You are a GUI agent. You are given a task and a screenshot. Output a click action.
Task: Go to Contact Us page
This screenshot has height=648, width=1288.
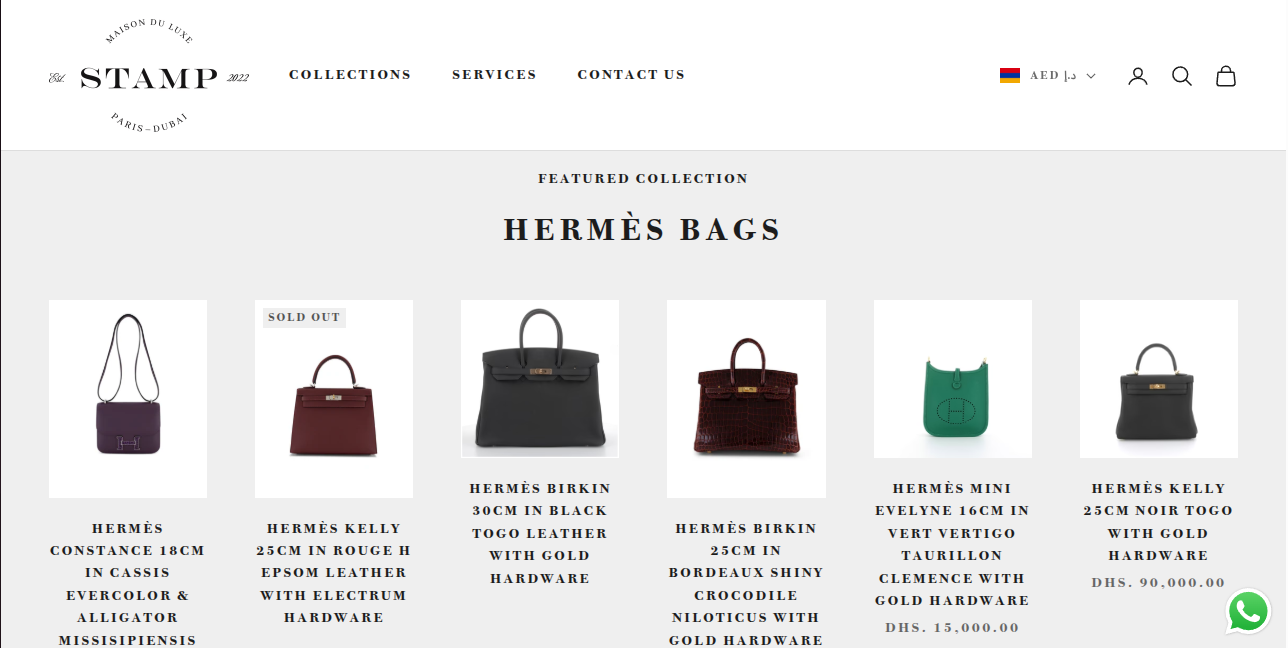click(631, 75)
